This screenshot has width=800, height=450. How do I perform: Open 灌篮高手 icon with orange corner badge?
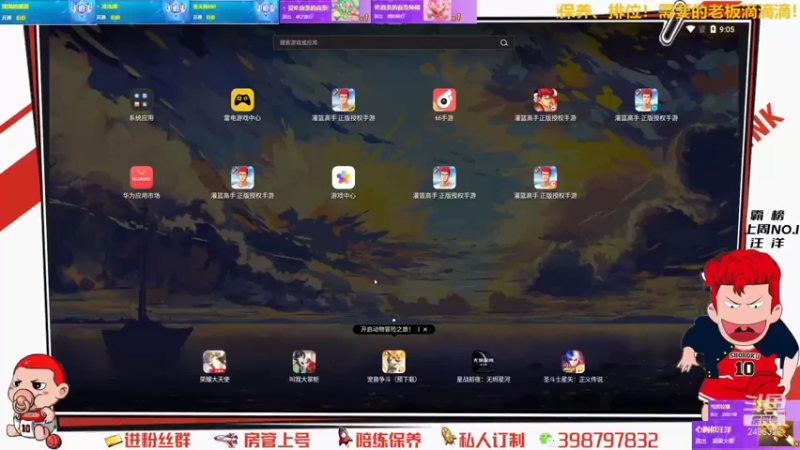tap(545, 178)
